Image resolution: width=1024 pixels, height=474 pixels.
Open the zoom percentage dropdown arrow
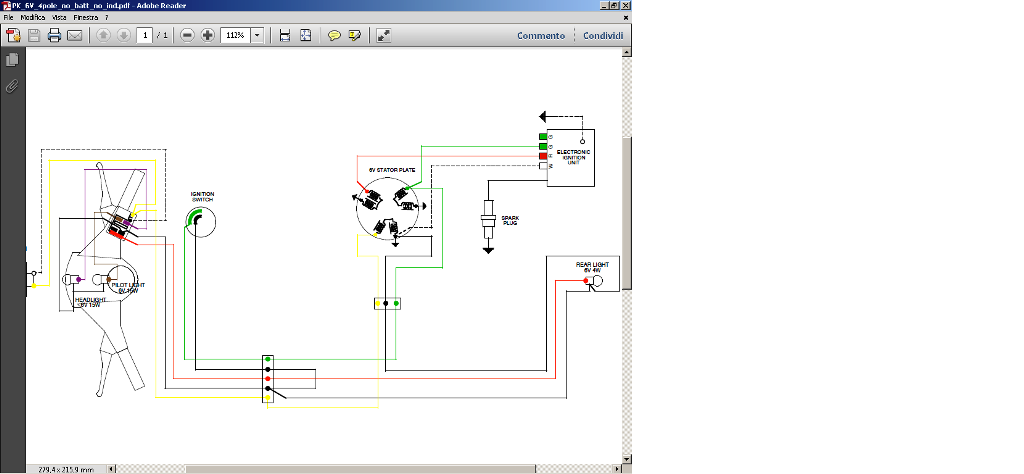[x=257, y=35]
